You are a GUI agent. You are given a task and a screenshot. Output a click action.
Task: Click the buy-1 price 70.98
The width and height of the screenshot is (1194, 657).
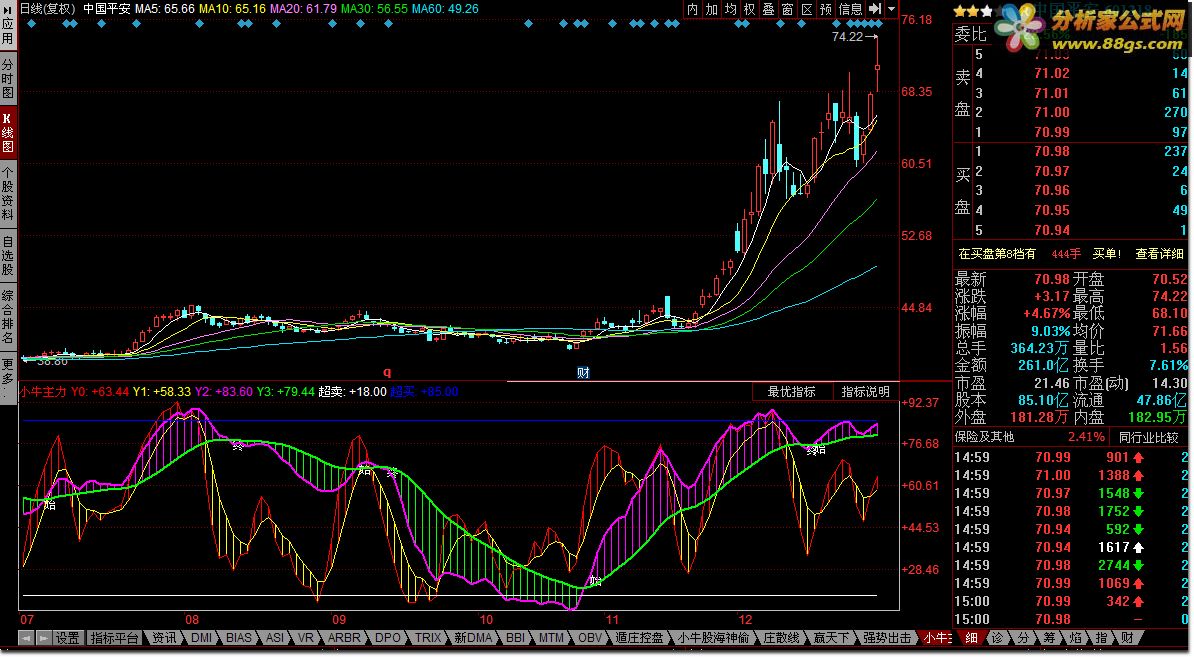click(1052, 151)
